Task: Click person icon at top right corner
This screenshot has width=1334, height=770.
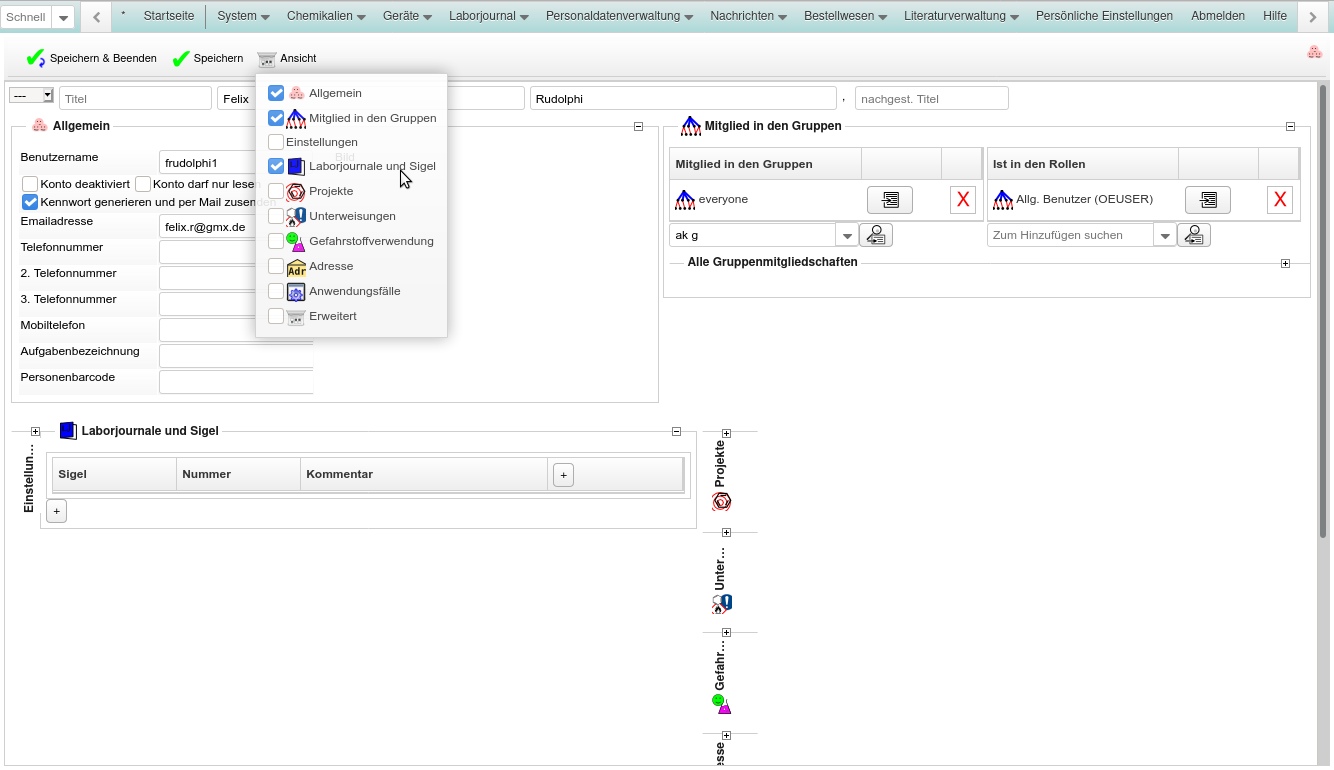Action: (1315, 52)
